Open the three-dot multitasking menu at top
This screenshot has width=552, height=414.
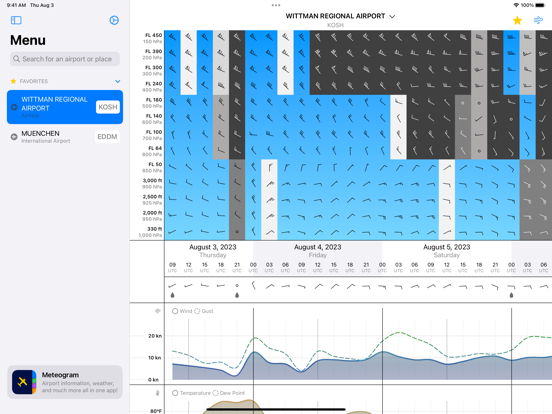(x=276, y=5)
